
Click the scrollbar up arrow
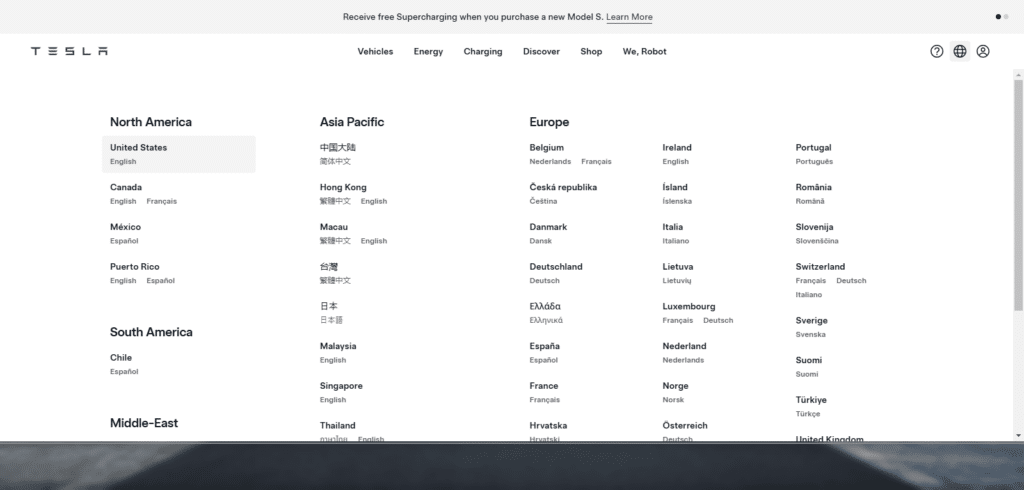(1018, 74)
